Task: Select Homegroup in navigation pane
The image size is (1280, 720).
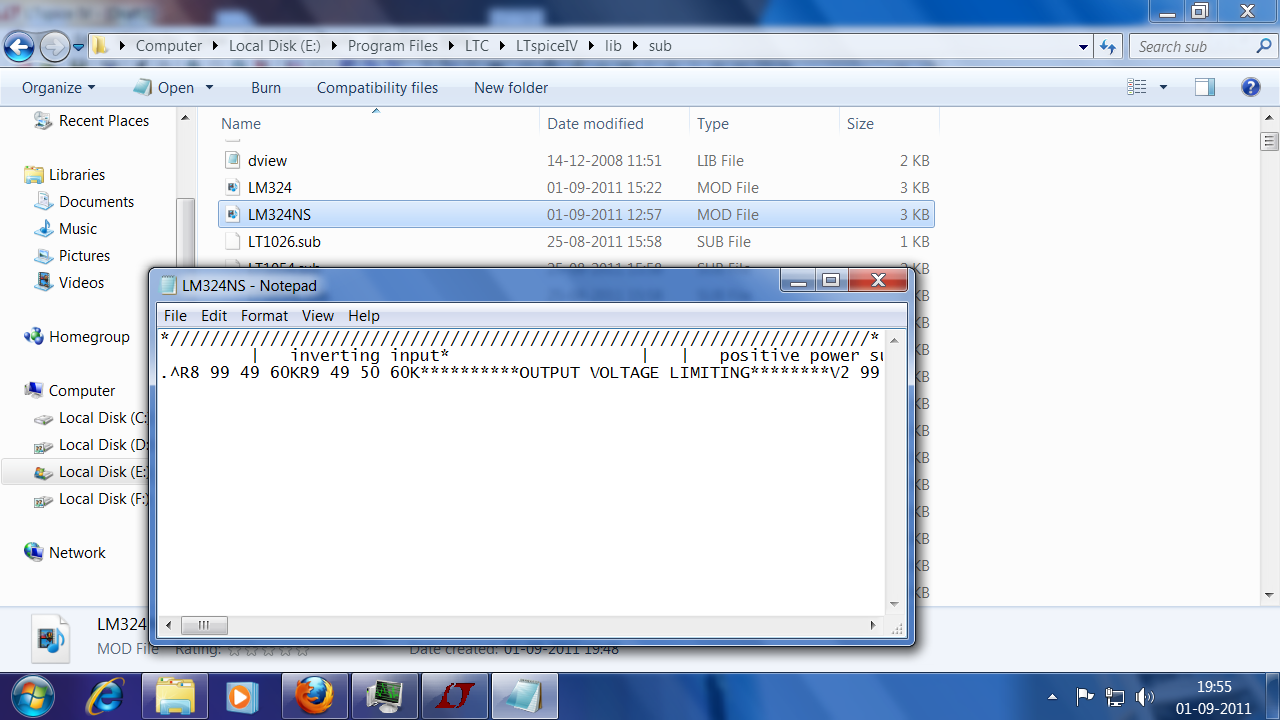Action: click(89, 336)
